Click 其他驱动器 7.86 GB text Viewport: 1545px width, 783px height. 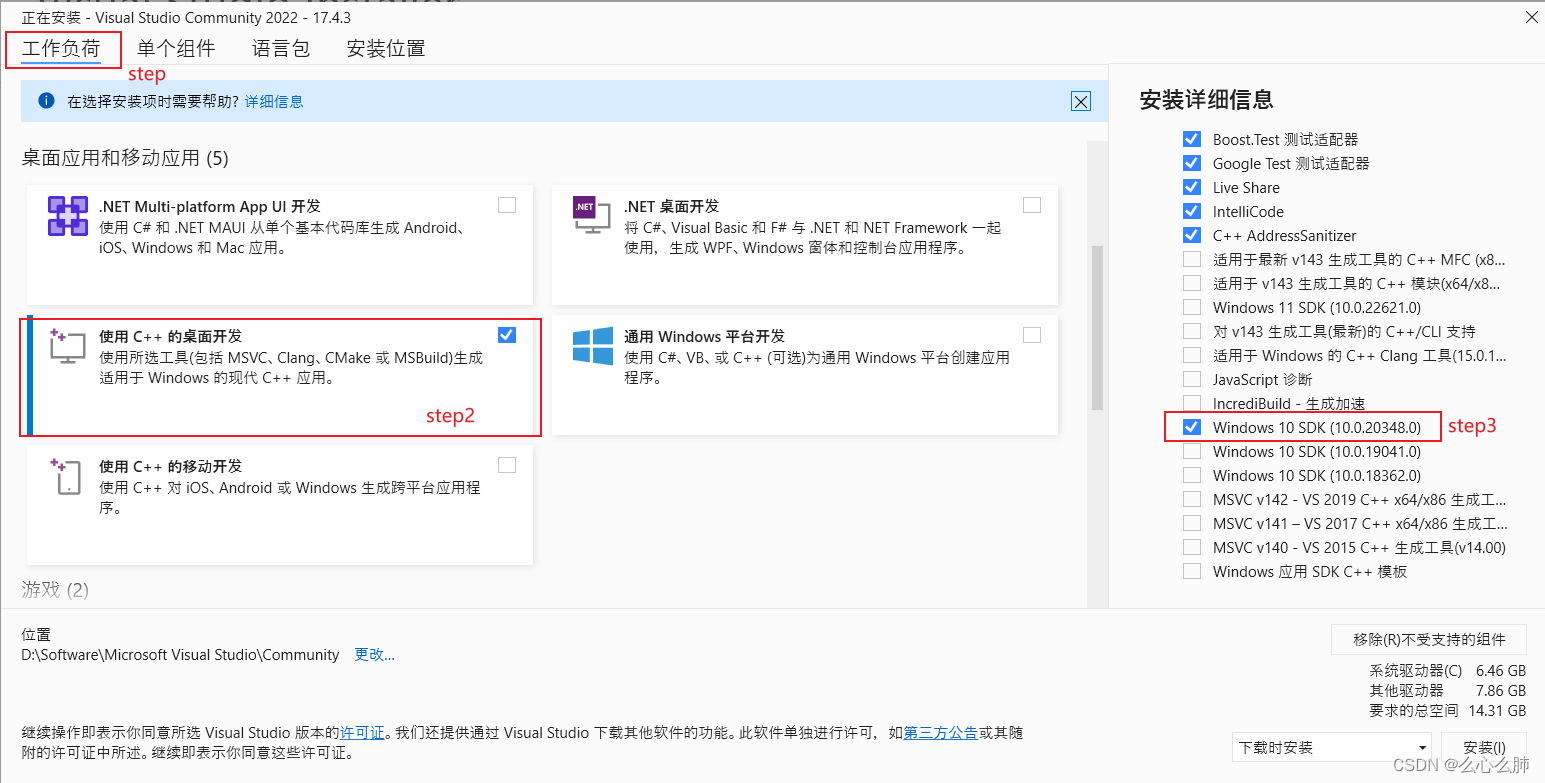(x=1448, y=691)
